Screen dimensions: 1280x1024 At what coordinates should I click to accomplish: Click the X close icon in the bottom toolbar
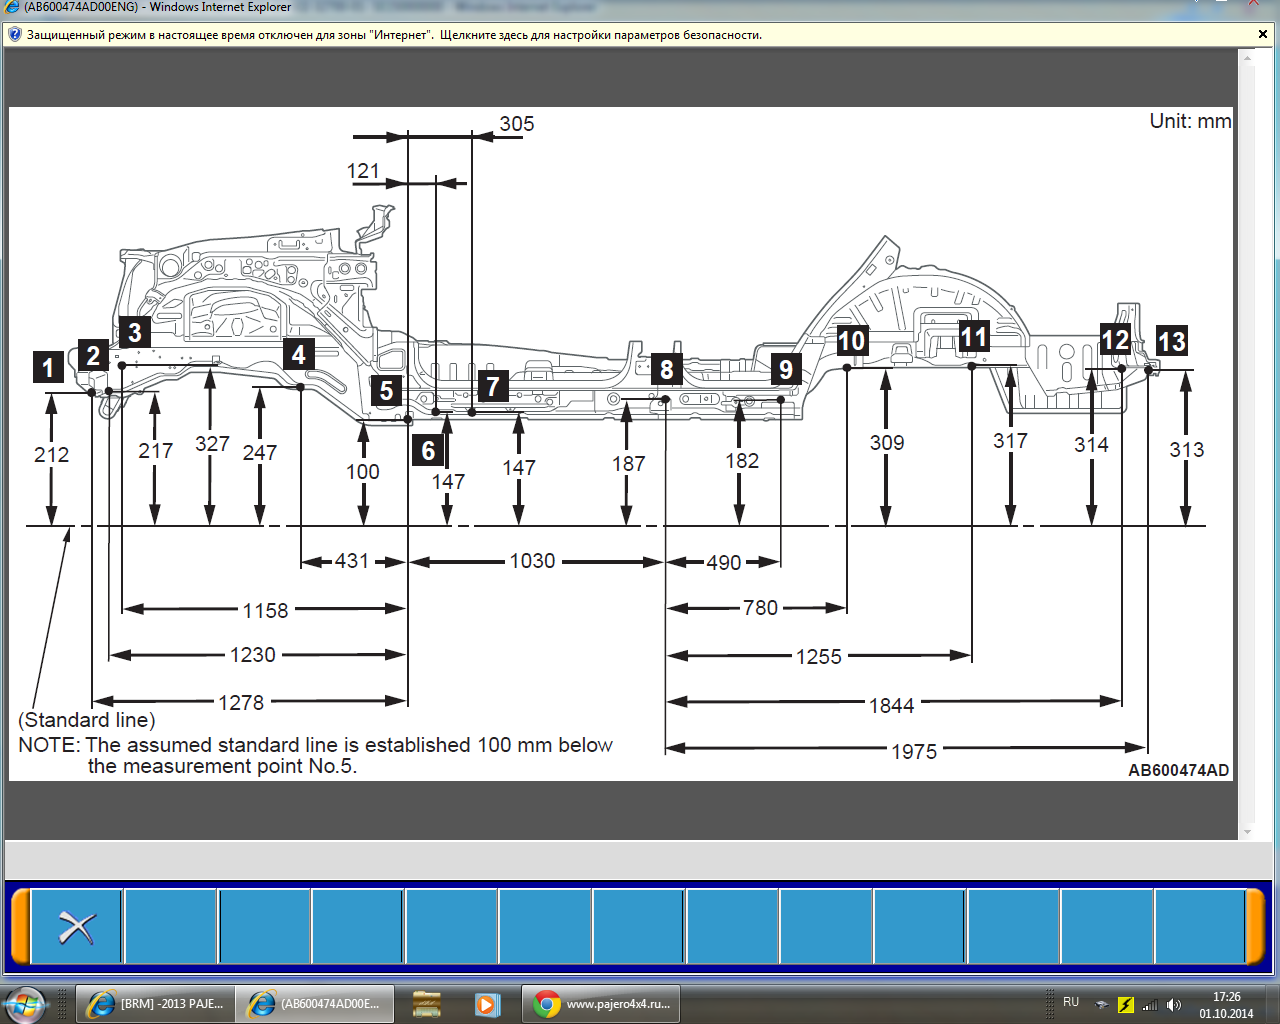coord(76,927)
